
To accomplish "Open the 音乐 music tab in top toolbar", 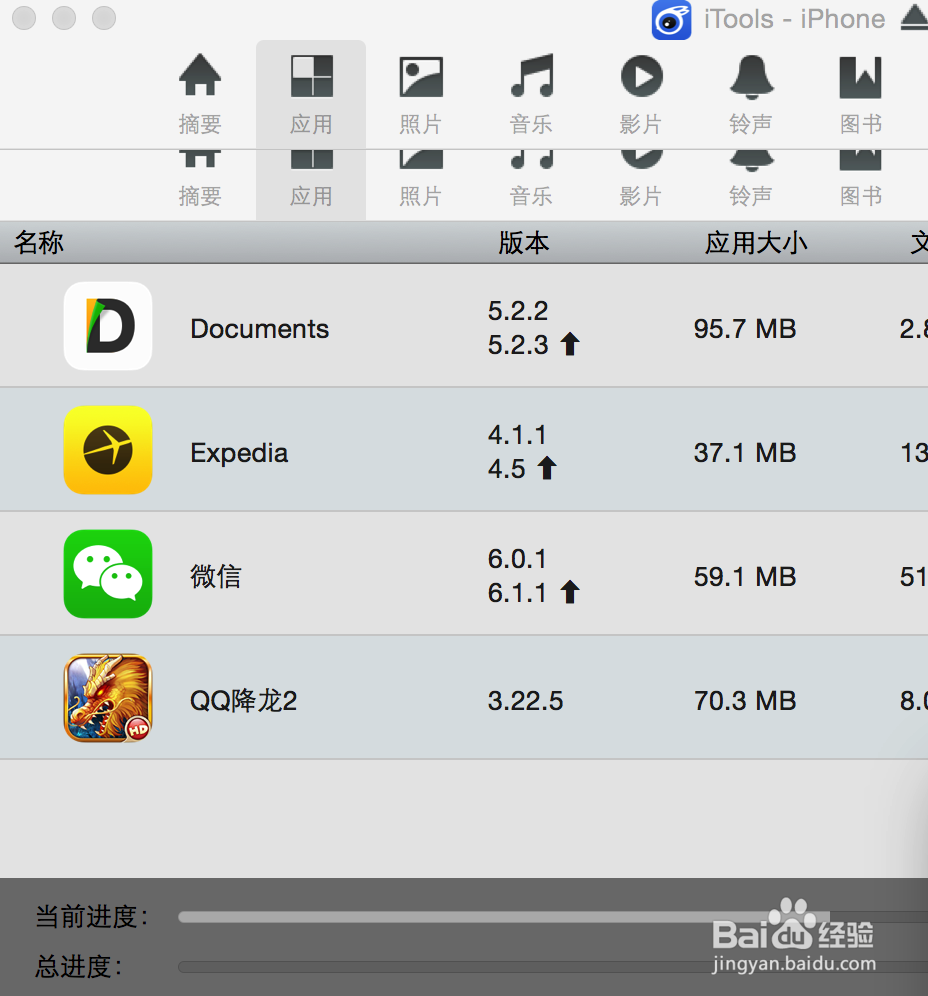I will tap(531, 94).
